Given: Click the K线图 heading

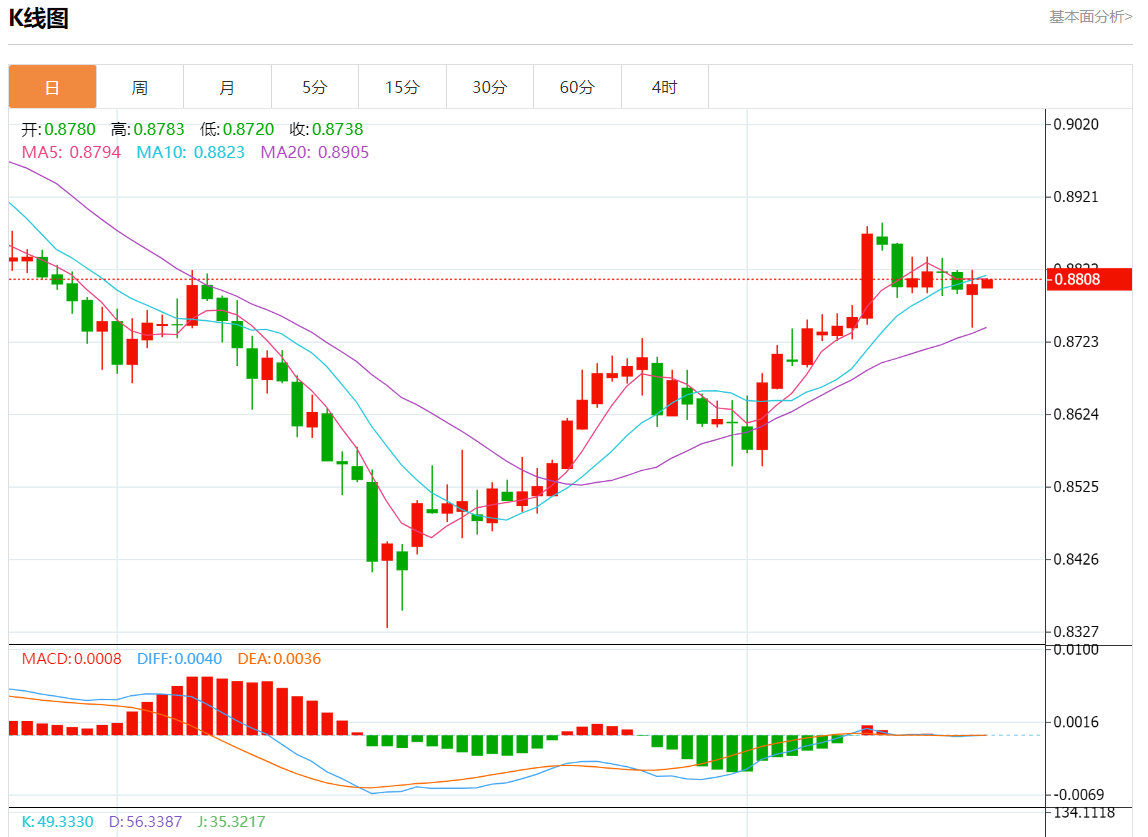Looking at the screenshot, I should coord(39,18).
